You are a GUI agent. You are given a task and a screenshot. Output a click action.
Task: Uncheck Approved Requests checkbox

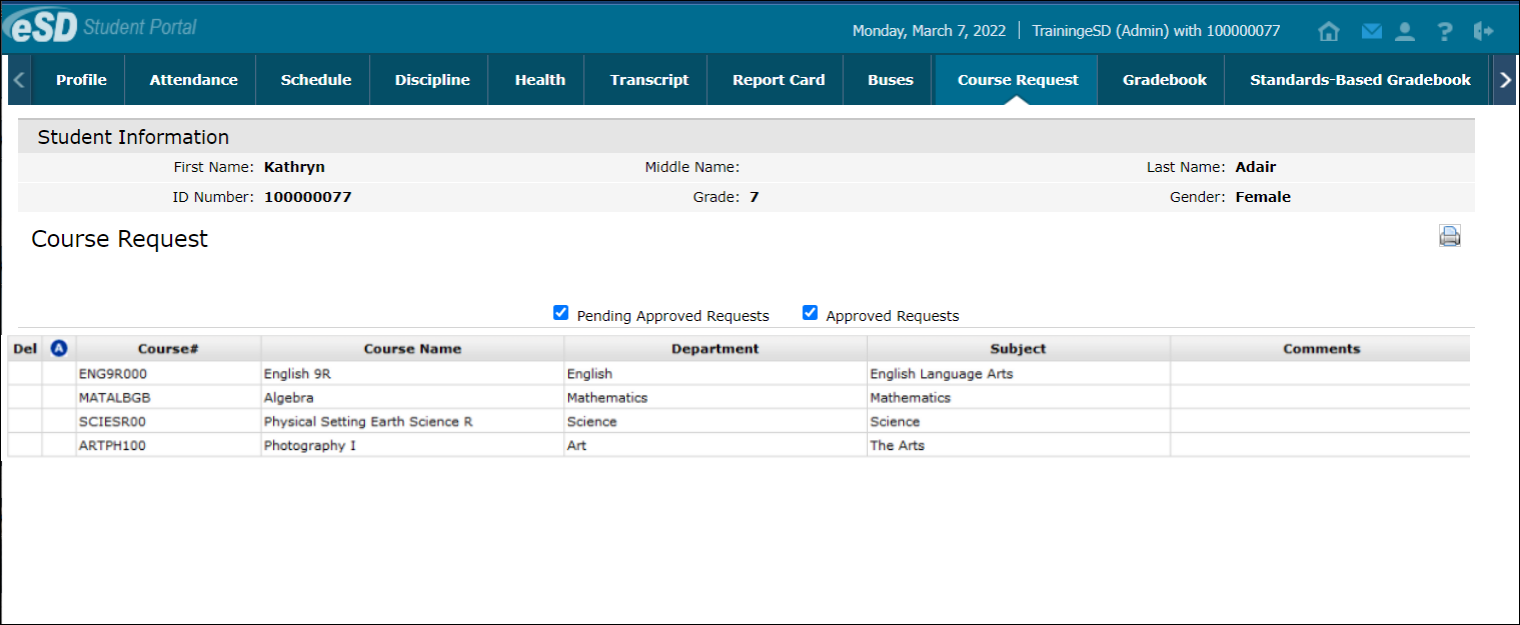tap(810, 313)
